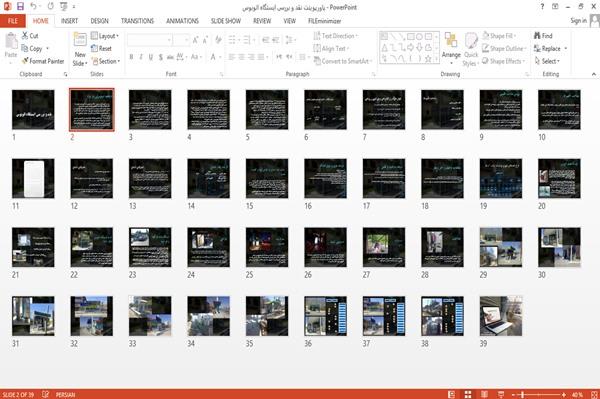600x399 pixels.
Task: Open Ribbon Display Options
Action: coord(555,7)
